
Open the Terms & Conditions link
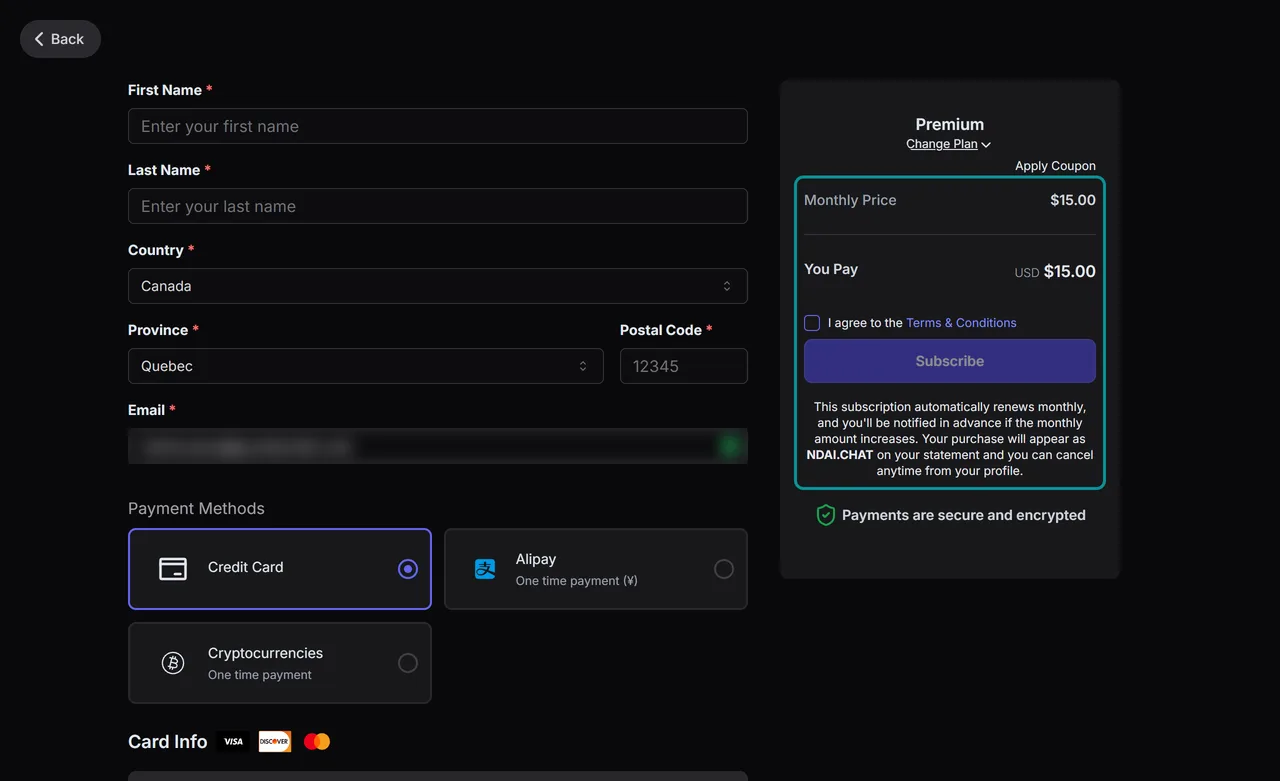pyautogui.click(x=961, y=323)
